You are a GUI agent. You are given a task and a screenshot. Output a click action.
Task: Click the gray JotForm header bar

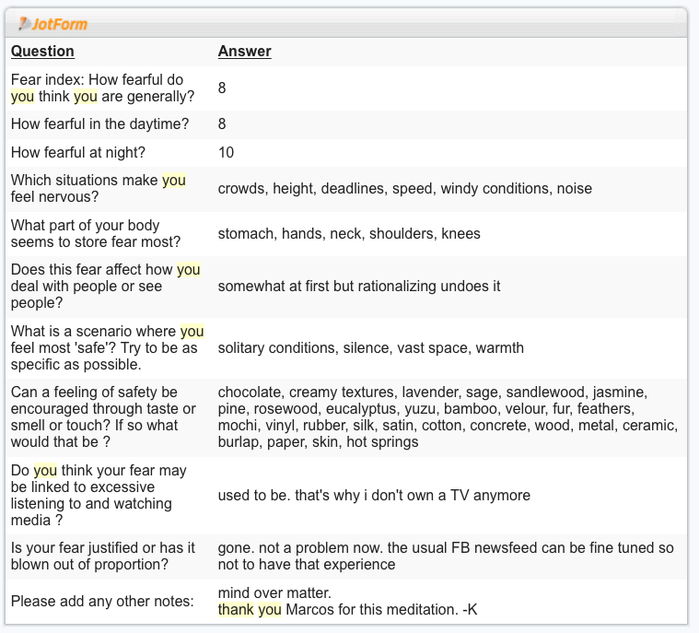pyautogui.click(x=346, y=23)
